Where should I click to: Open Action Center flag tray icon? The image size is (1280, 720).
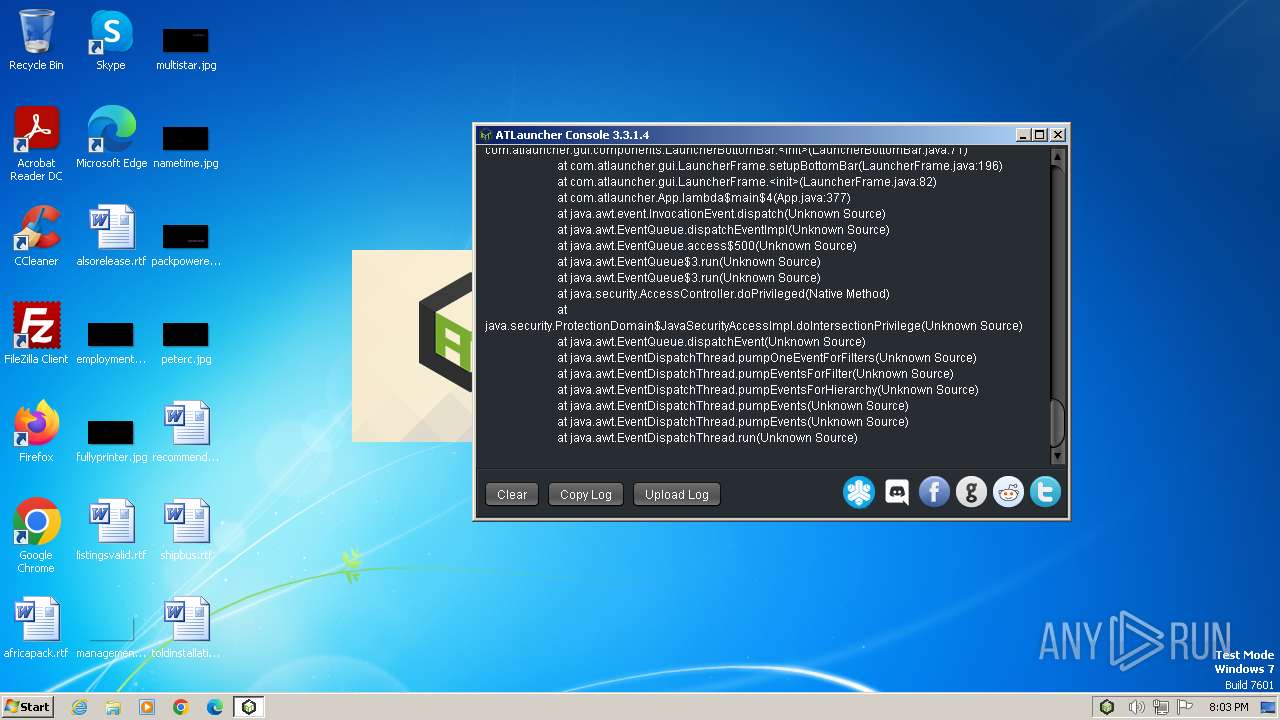(1186, 707)
